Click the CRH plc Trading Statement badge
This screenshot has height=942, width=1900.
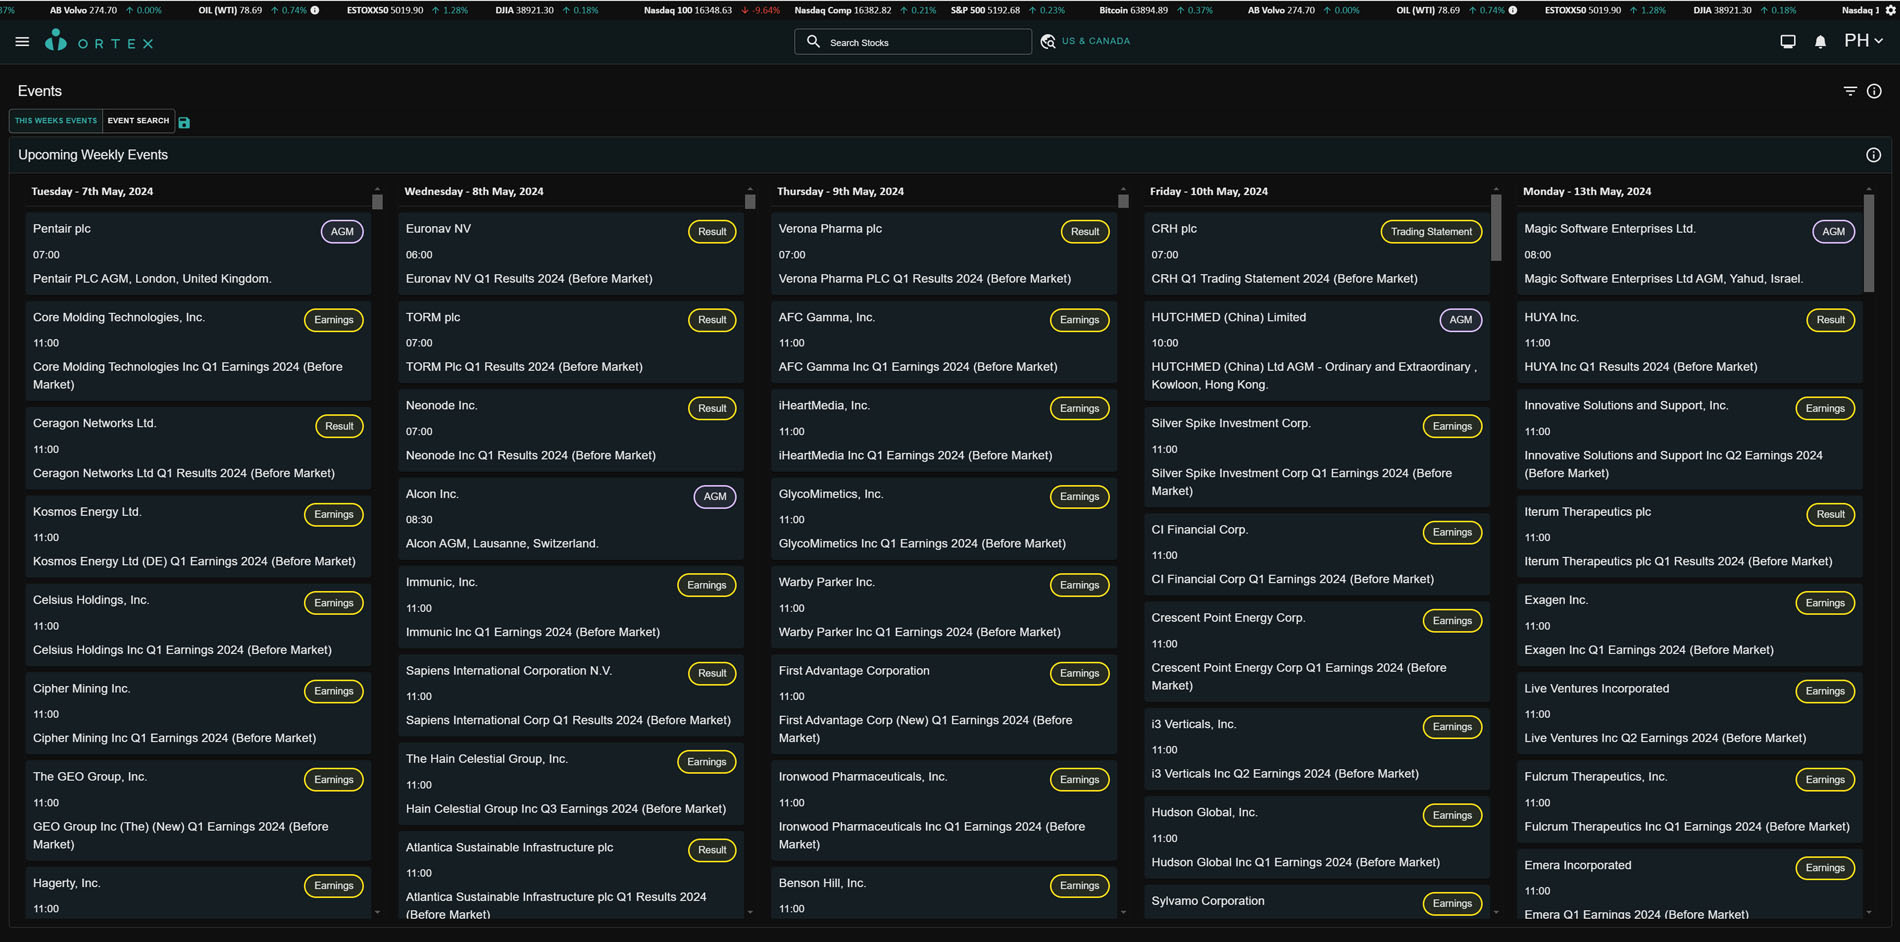1430,232
